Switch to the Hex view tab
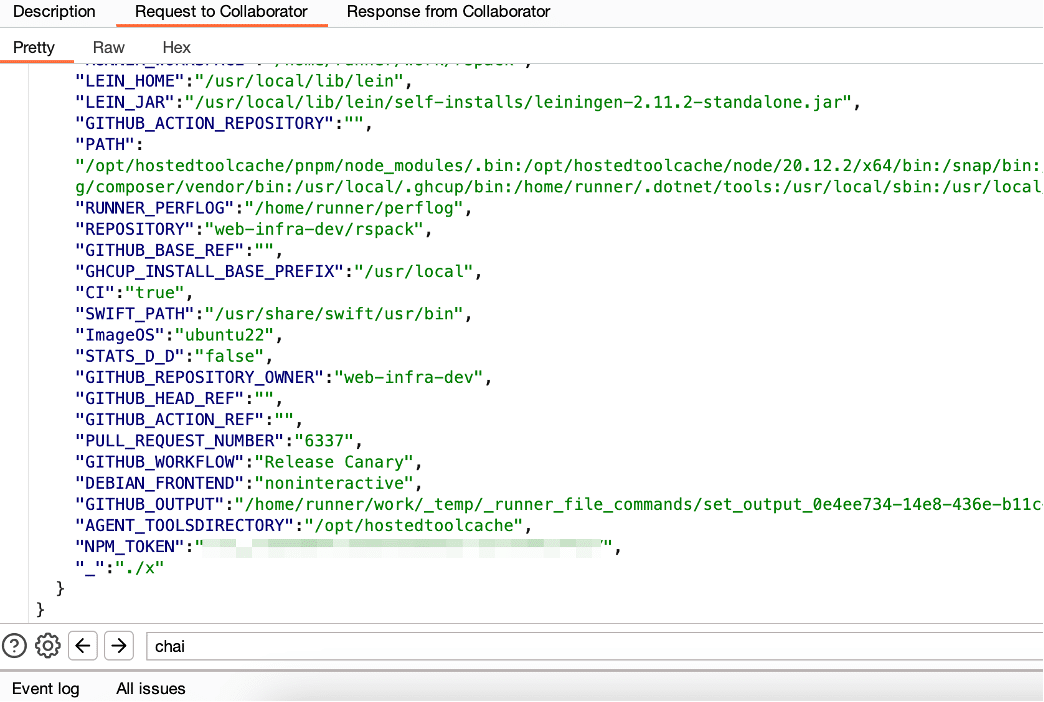This screenshot has width=1044, height=702. click(176, 47)
